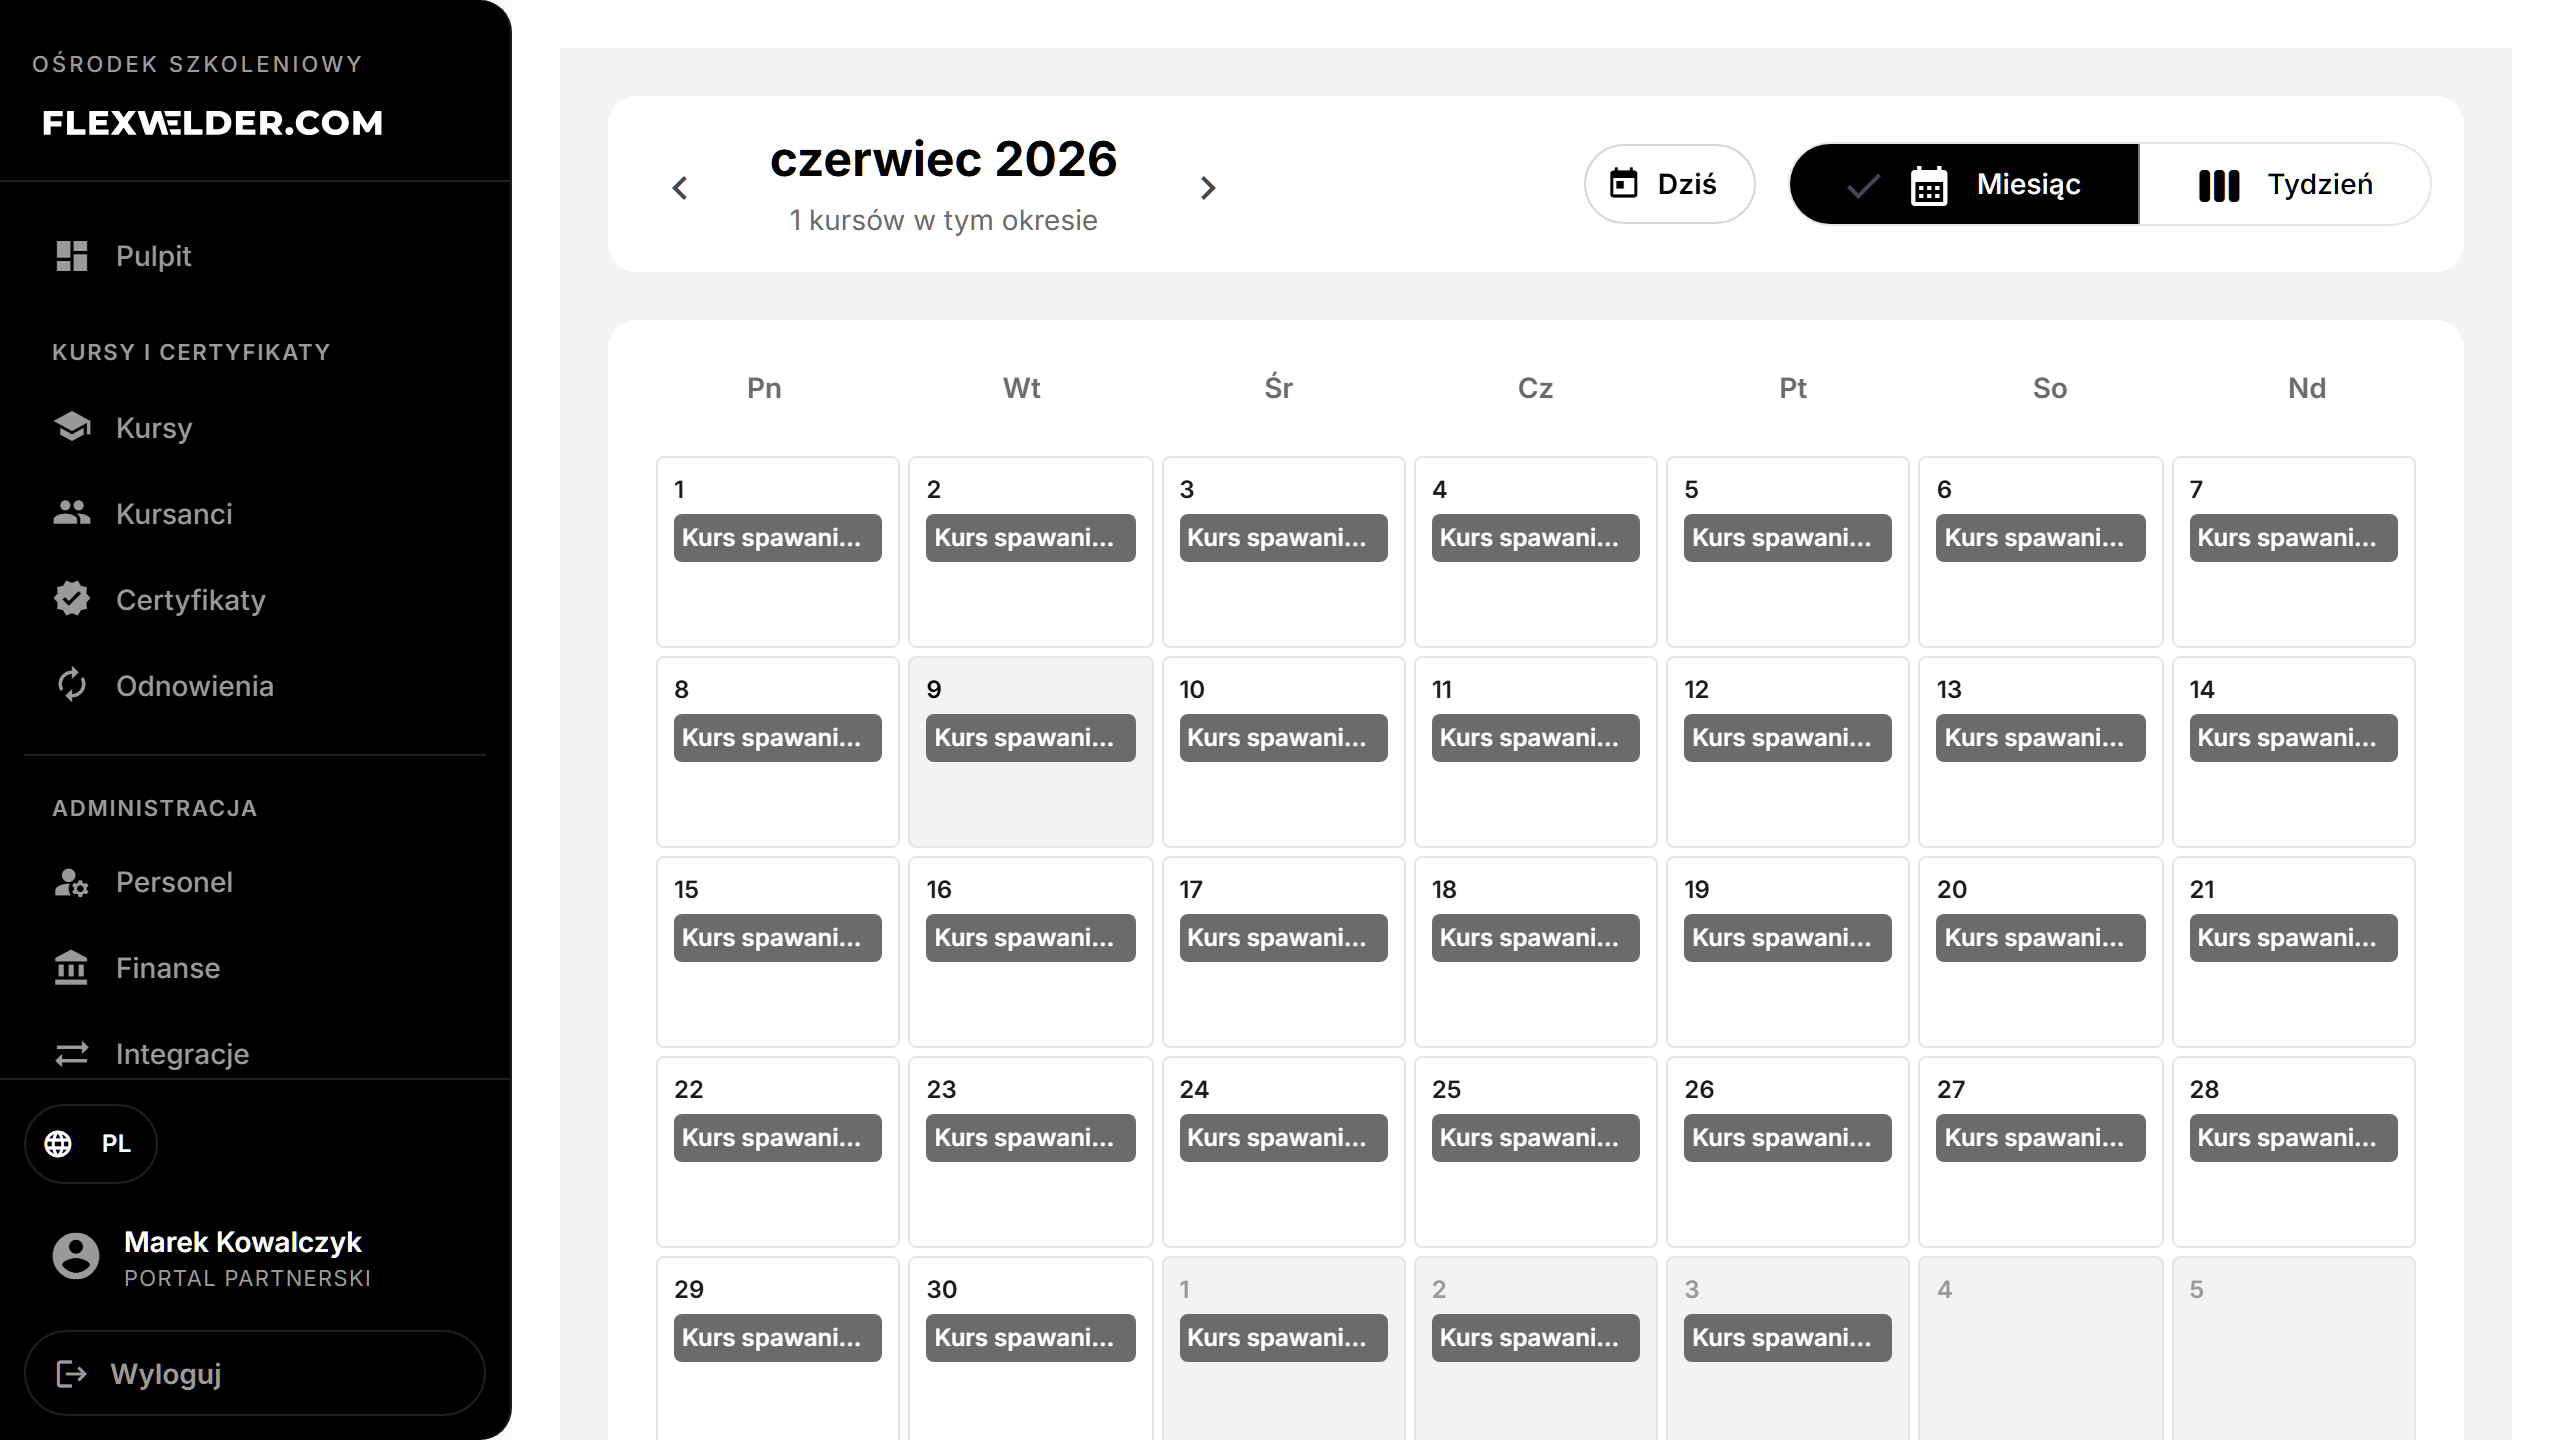The image size is (2560, 1440).
Task: Jump to today with Dziś button
Action: [1670, 184]
